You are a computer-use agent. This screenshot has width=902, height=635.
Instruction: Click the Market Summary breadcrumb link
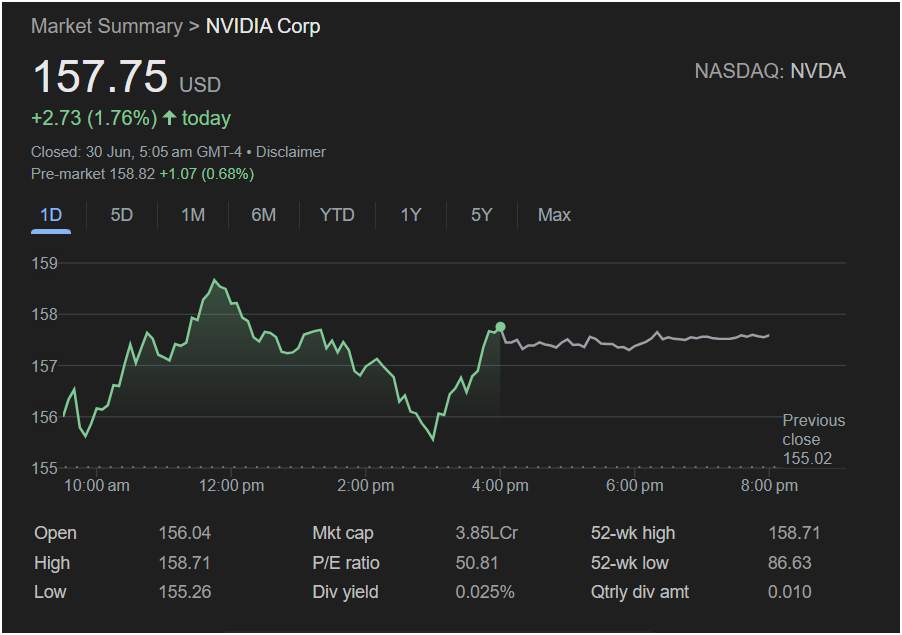pyautogui.click(x=106, y=26)
